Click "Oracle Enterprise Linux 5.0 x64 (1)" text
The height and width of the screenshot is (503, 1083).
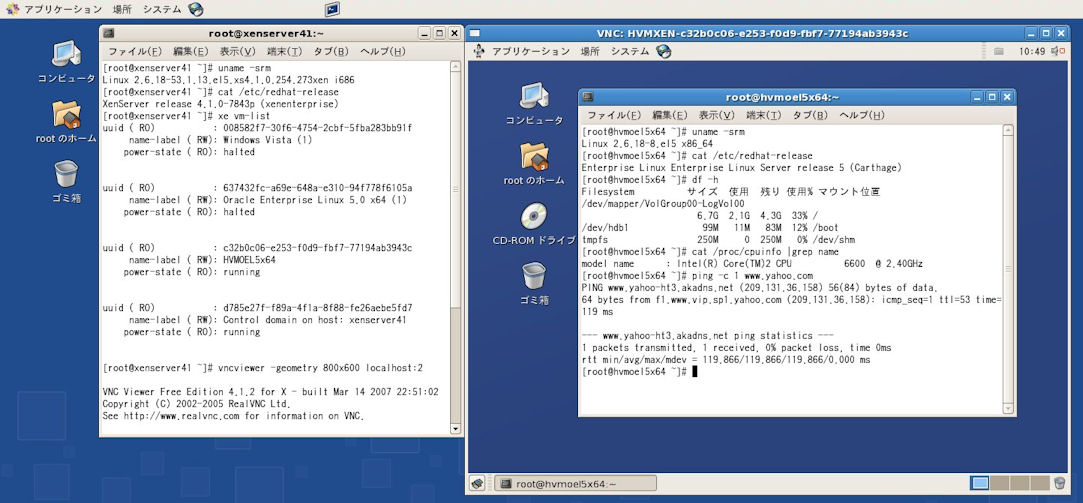[x=315, y=200]
